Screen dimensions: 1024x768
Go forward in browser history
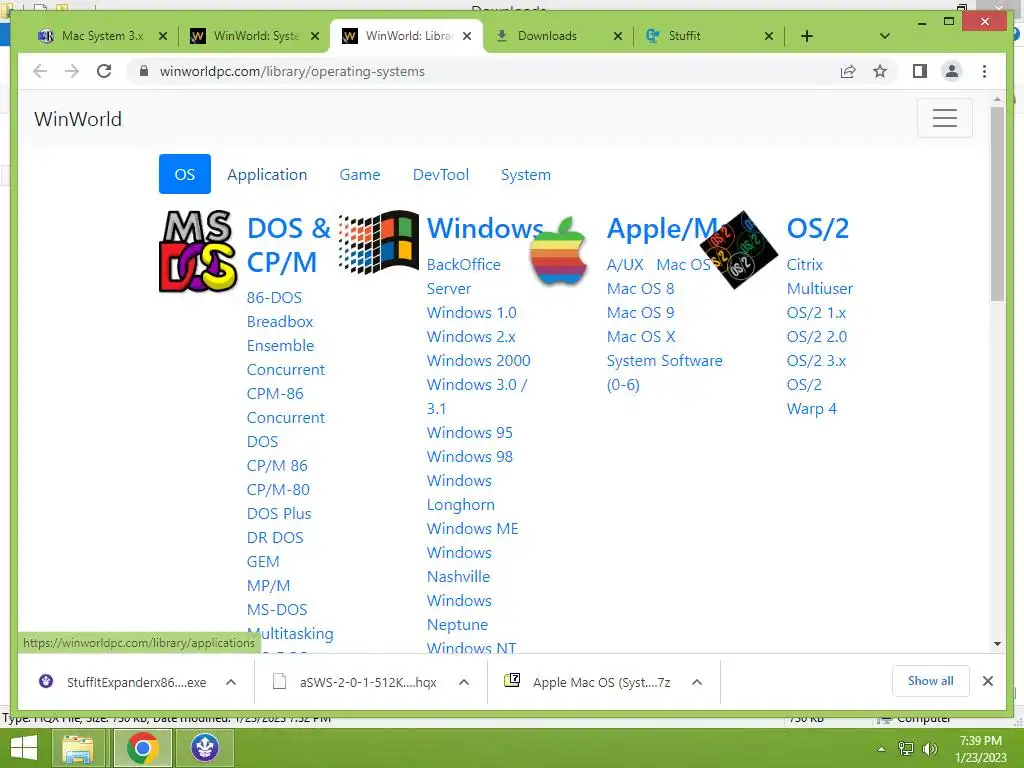[x=72, y=71]
